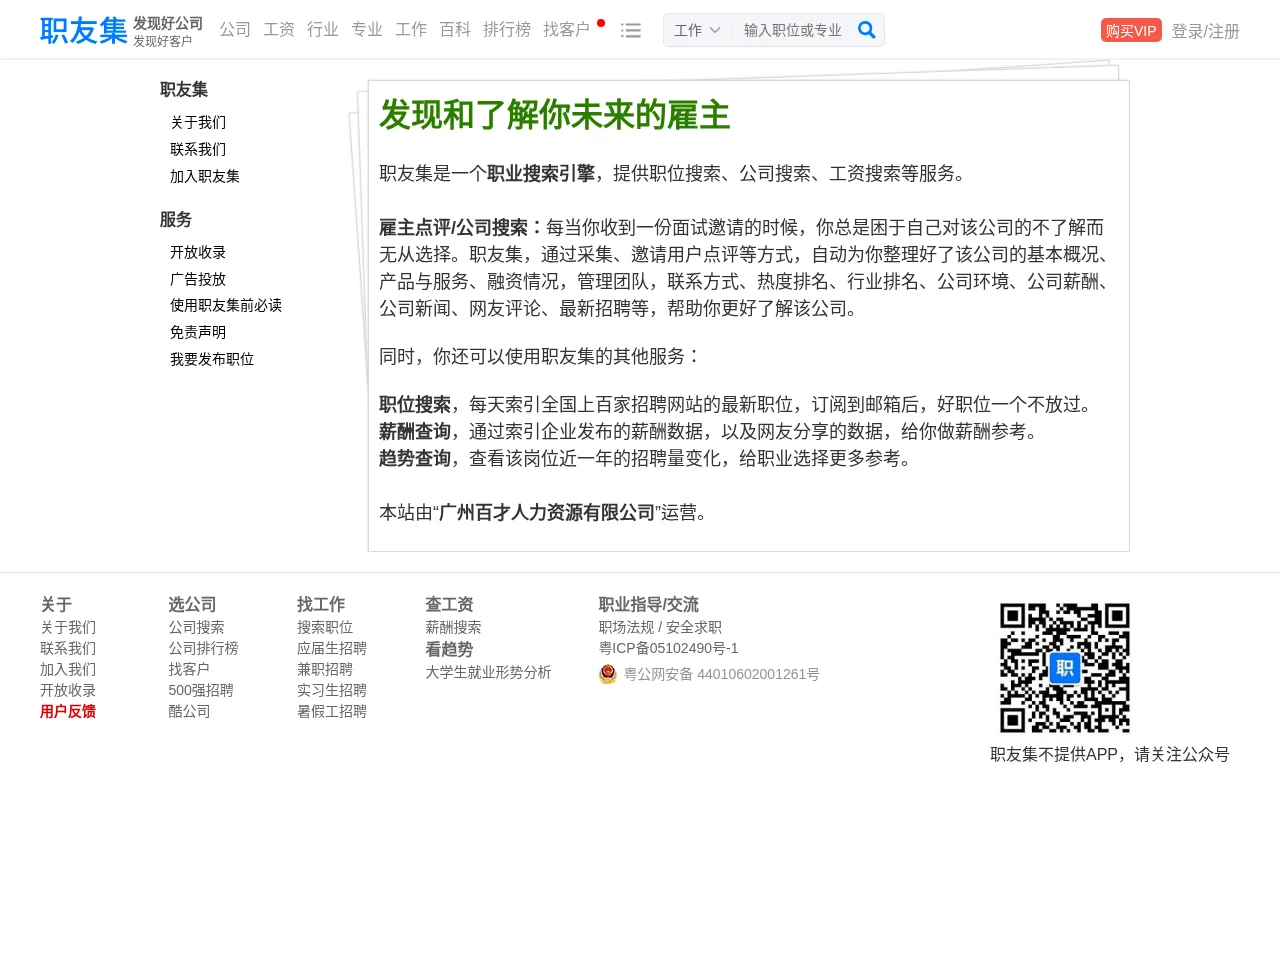The width and height of the screenshot is (1280, 960).
Task: Open the 公司 top navigation item
Action: [235, 30]
